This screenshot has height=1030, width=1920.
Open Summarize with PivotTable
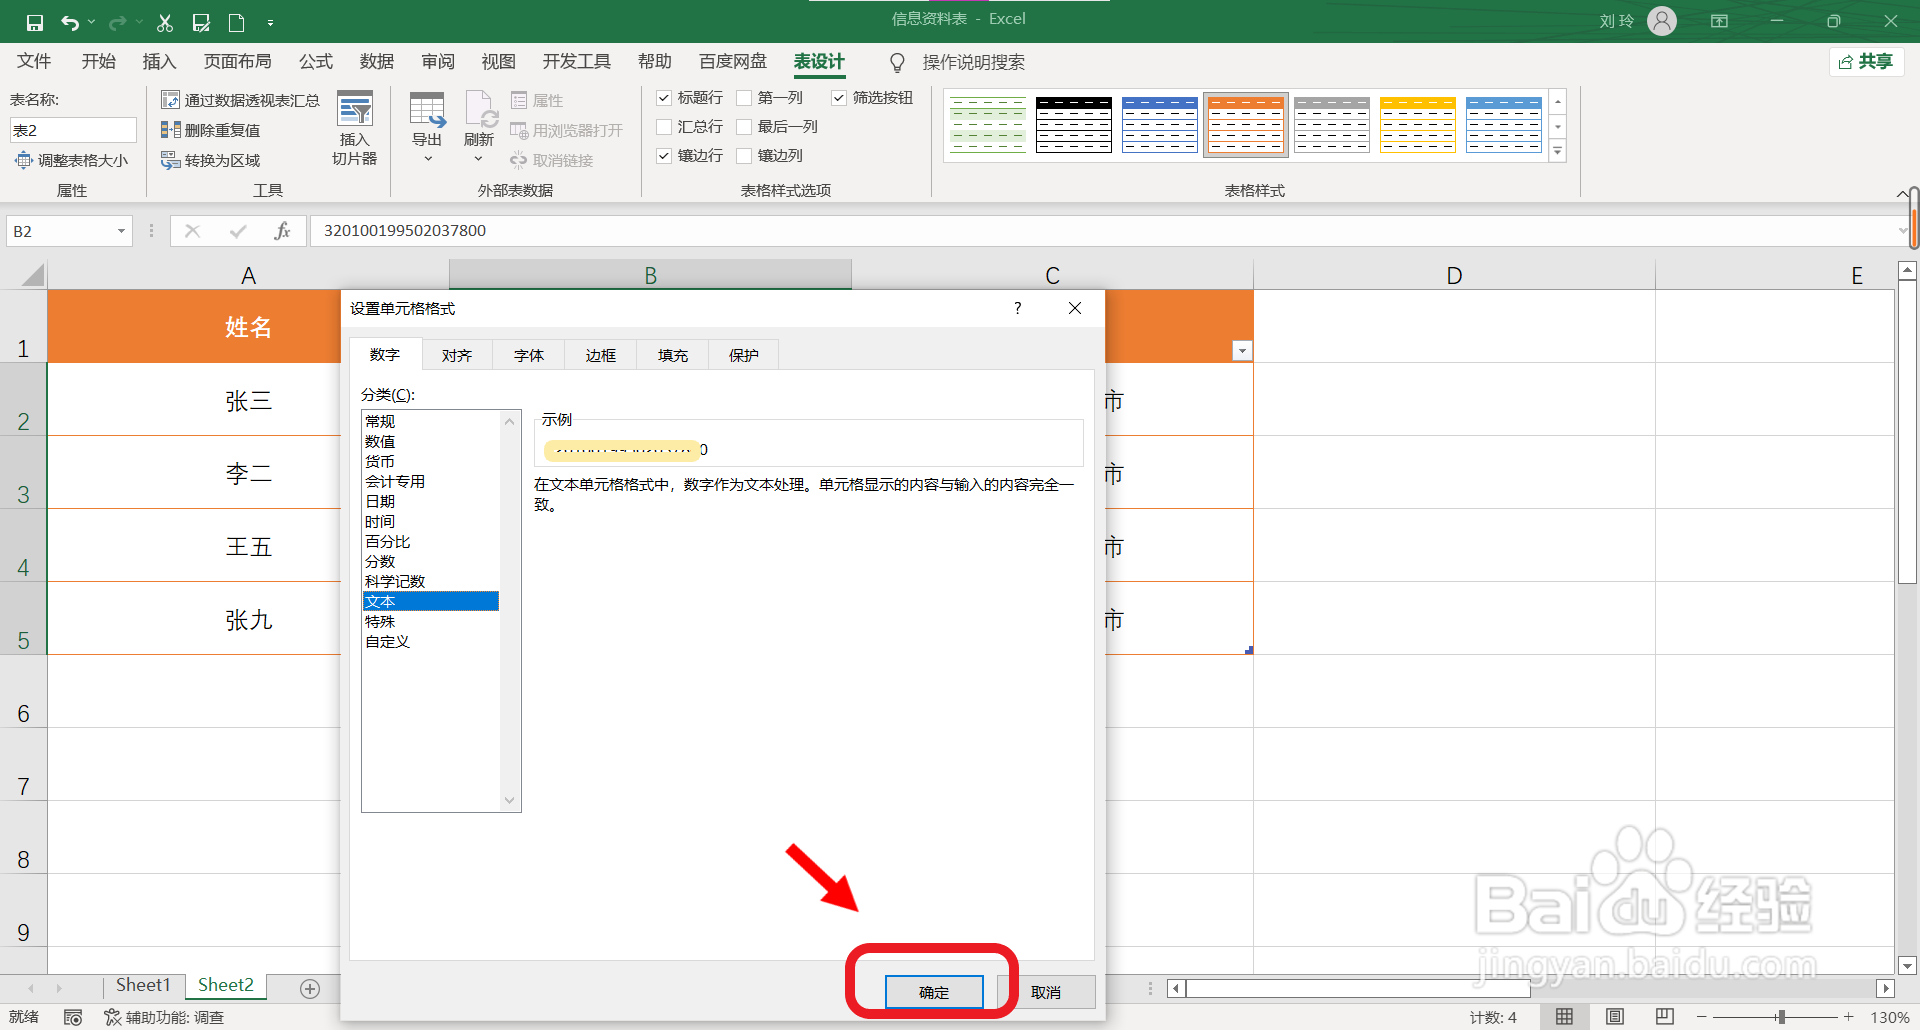(240, 100)
